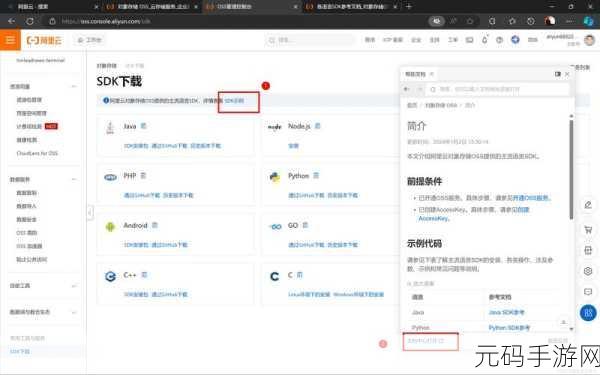The image size is (600, 375).
Task: Click the copy icon next to GO
Action: [x=305, y=225]
